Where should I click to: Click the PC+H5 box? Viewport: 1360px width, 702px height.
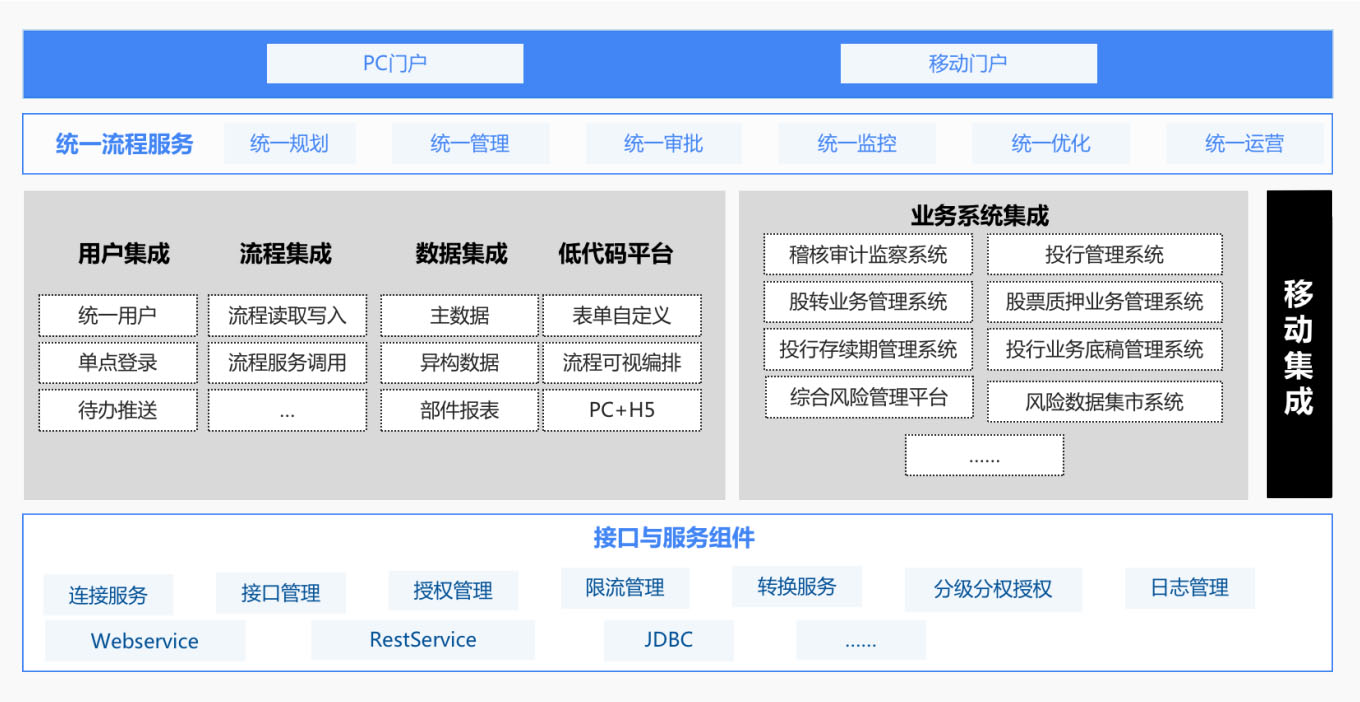(621, 411)
